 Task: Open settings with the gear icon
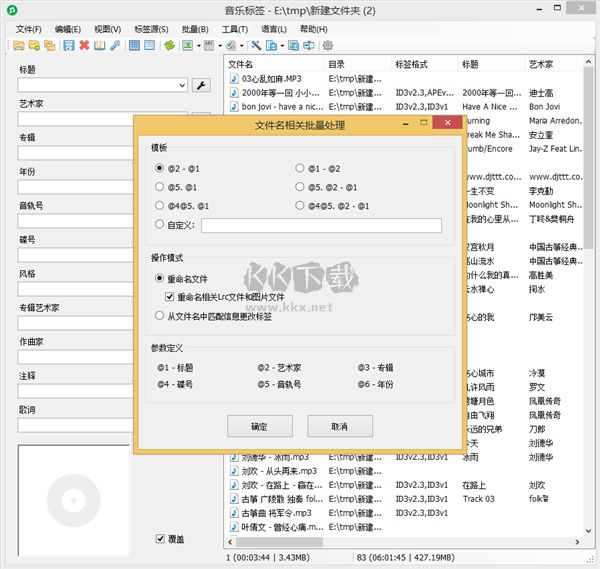click(x=328, y=46)
